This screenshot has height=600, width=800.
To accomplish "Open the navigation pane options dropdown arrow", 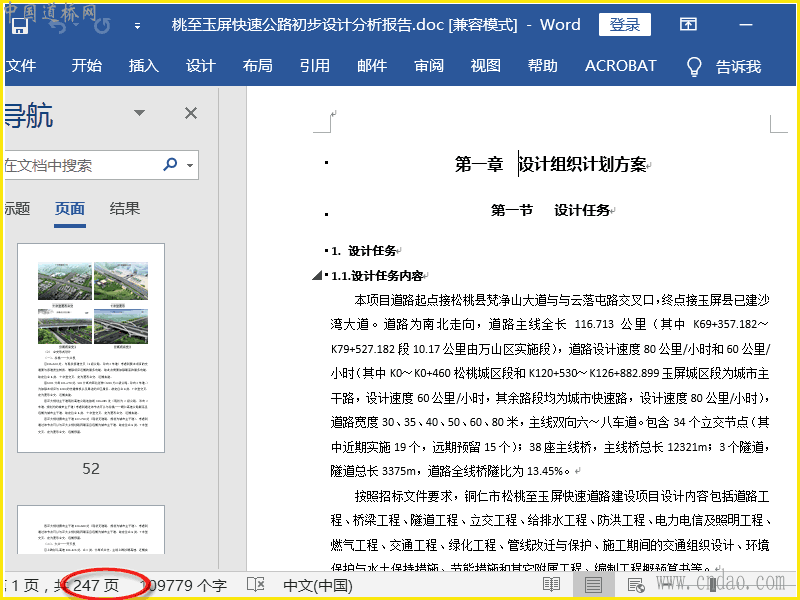I will 139,114.
